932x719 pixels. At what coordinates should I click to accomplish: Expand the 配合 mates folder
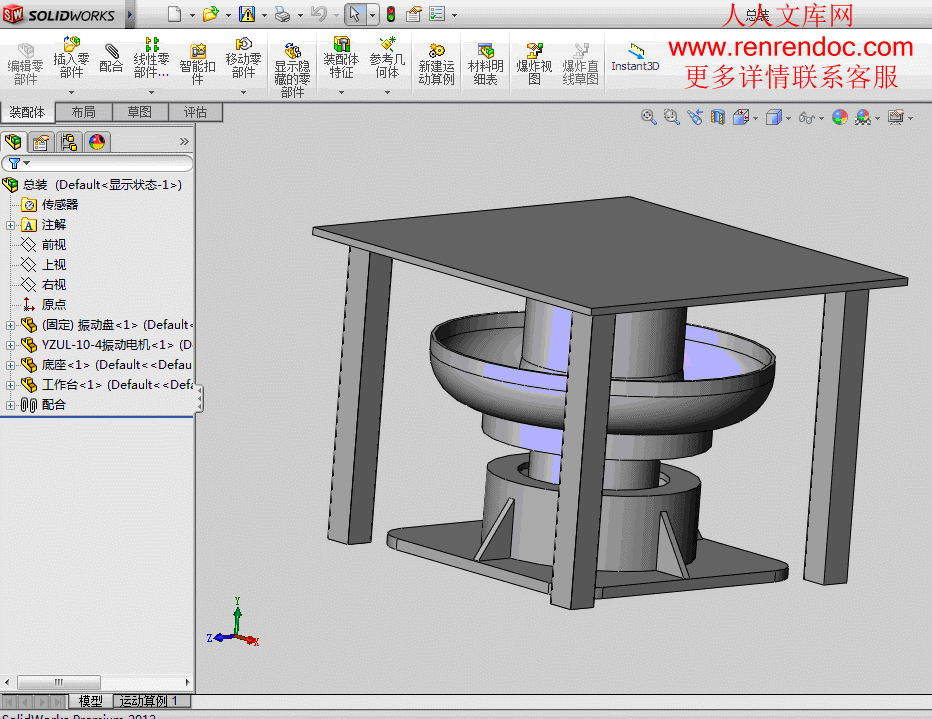click(x=10, y=405)
